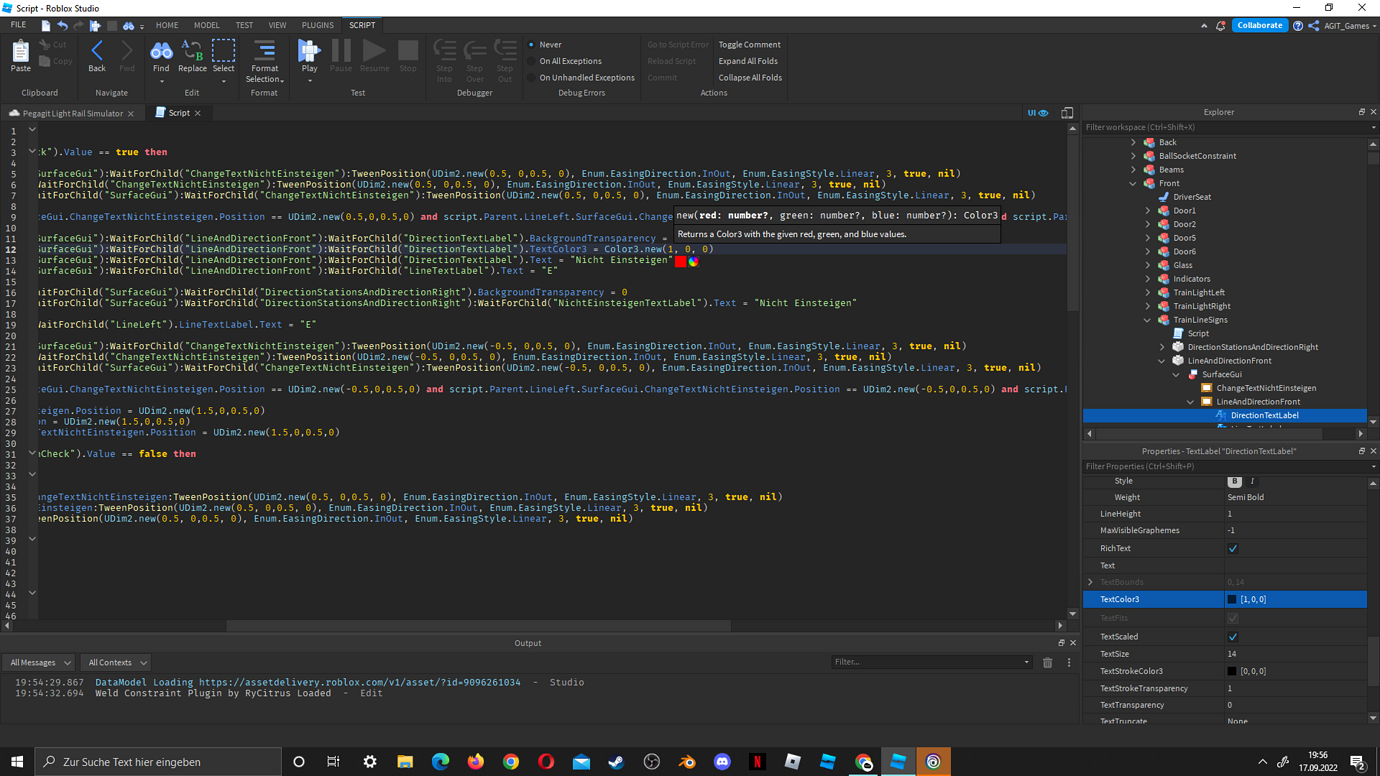Click the Stop test icon
Screen dimensions: 1380x776
coord(407,57)
